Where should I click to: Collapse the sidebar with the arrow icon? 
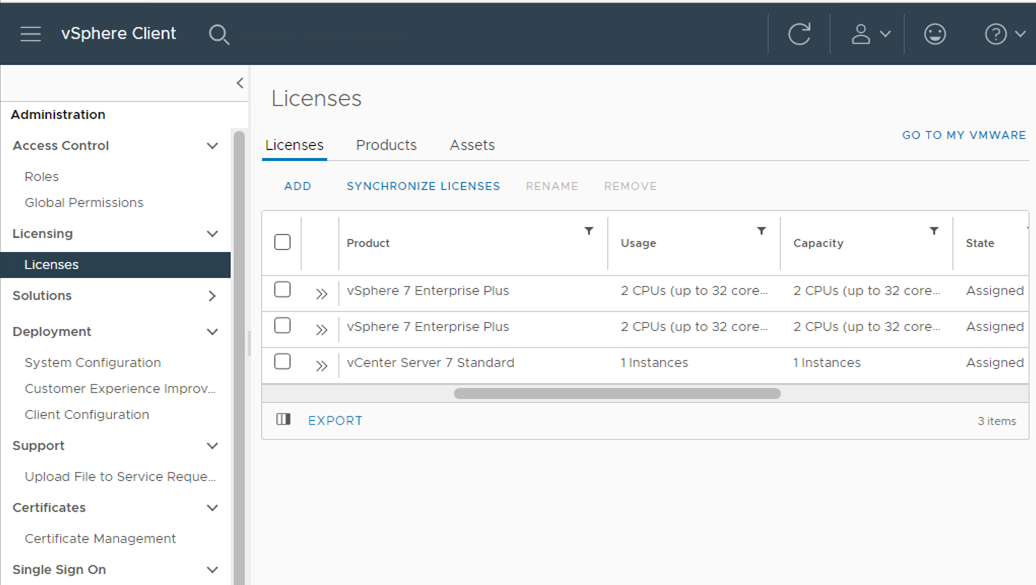tap(240, 83)
